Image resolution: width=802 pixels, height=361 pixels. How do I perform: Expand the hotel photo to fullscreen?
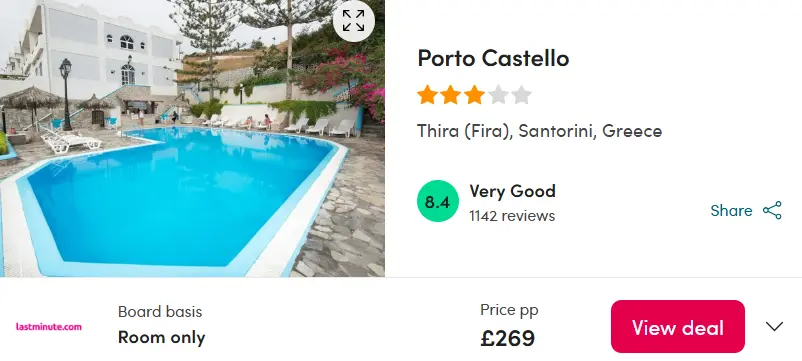tap(353, 21)
